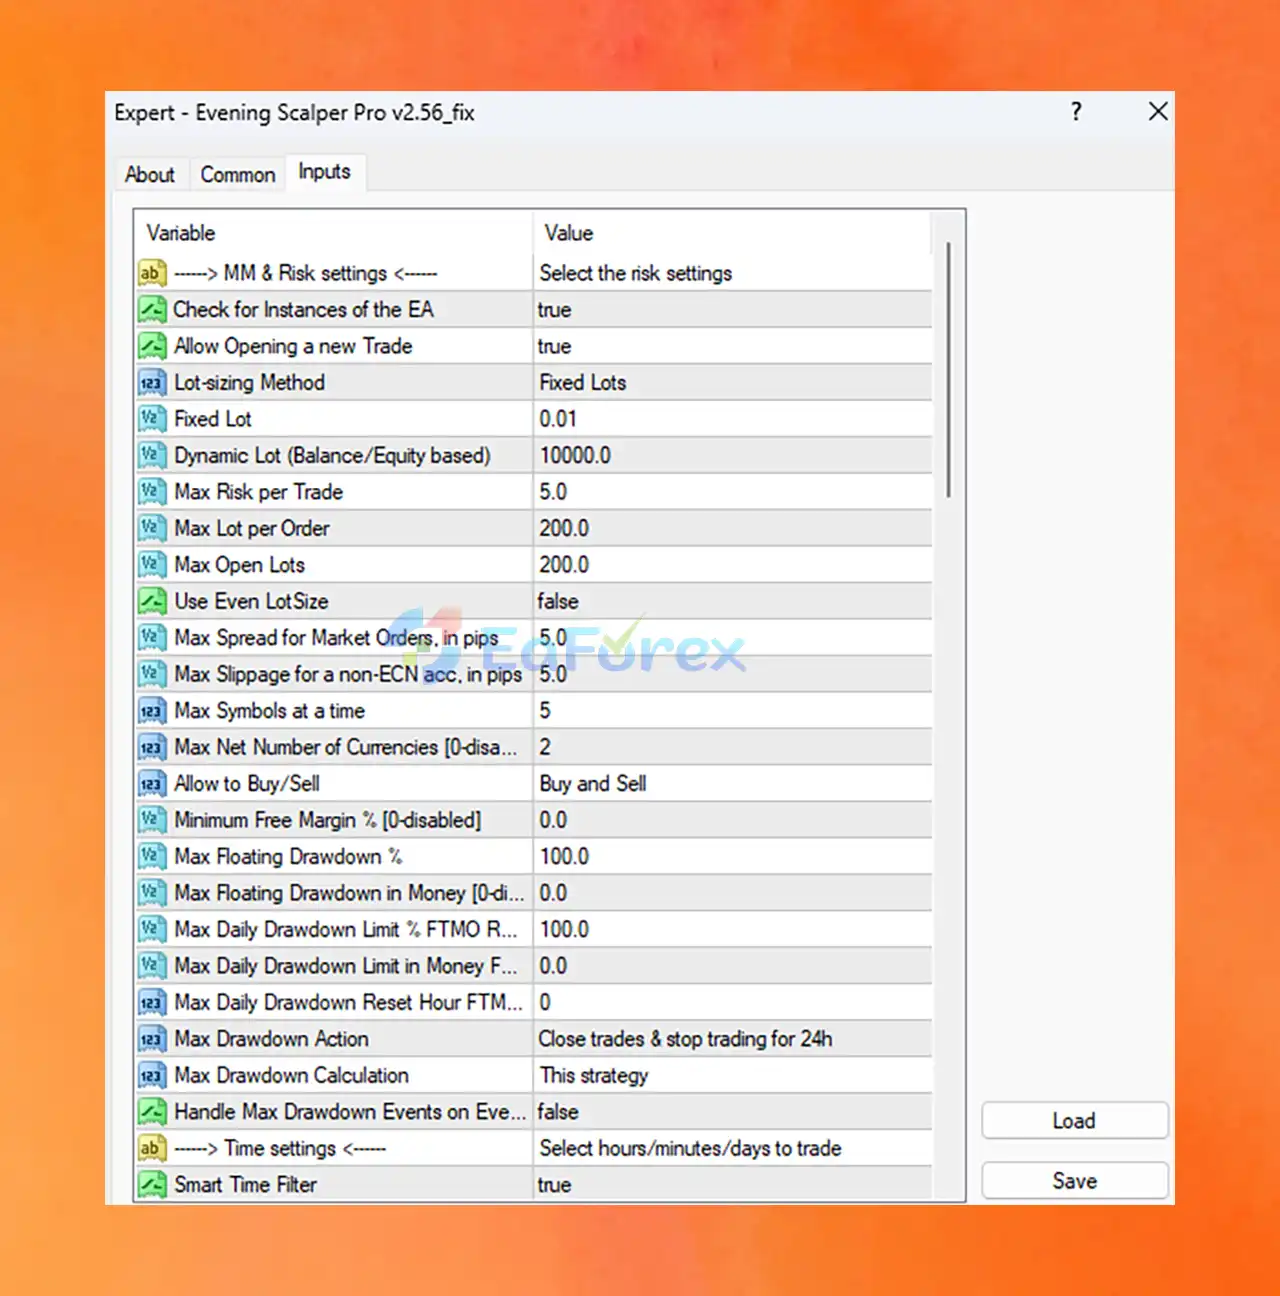The height and width of the screenshot is (1296, 1280).
Task: Open the Buy and Sell direction dropdown
Action: (732, 784)
